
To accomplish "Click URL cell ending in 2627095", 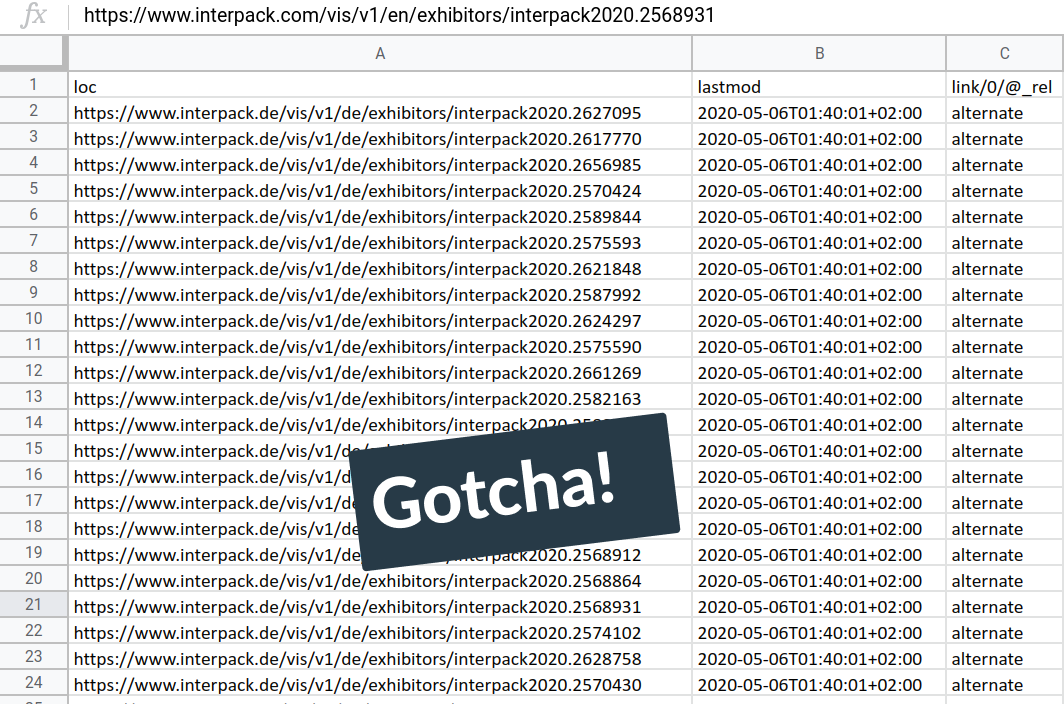I will [380, 113].
